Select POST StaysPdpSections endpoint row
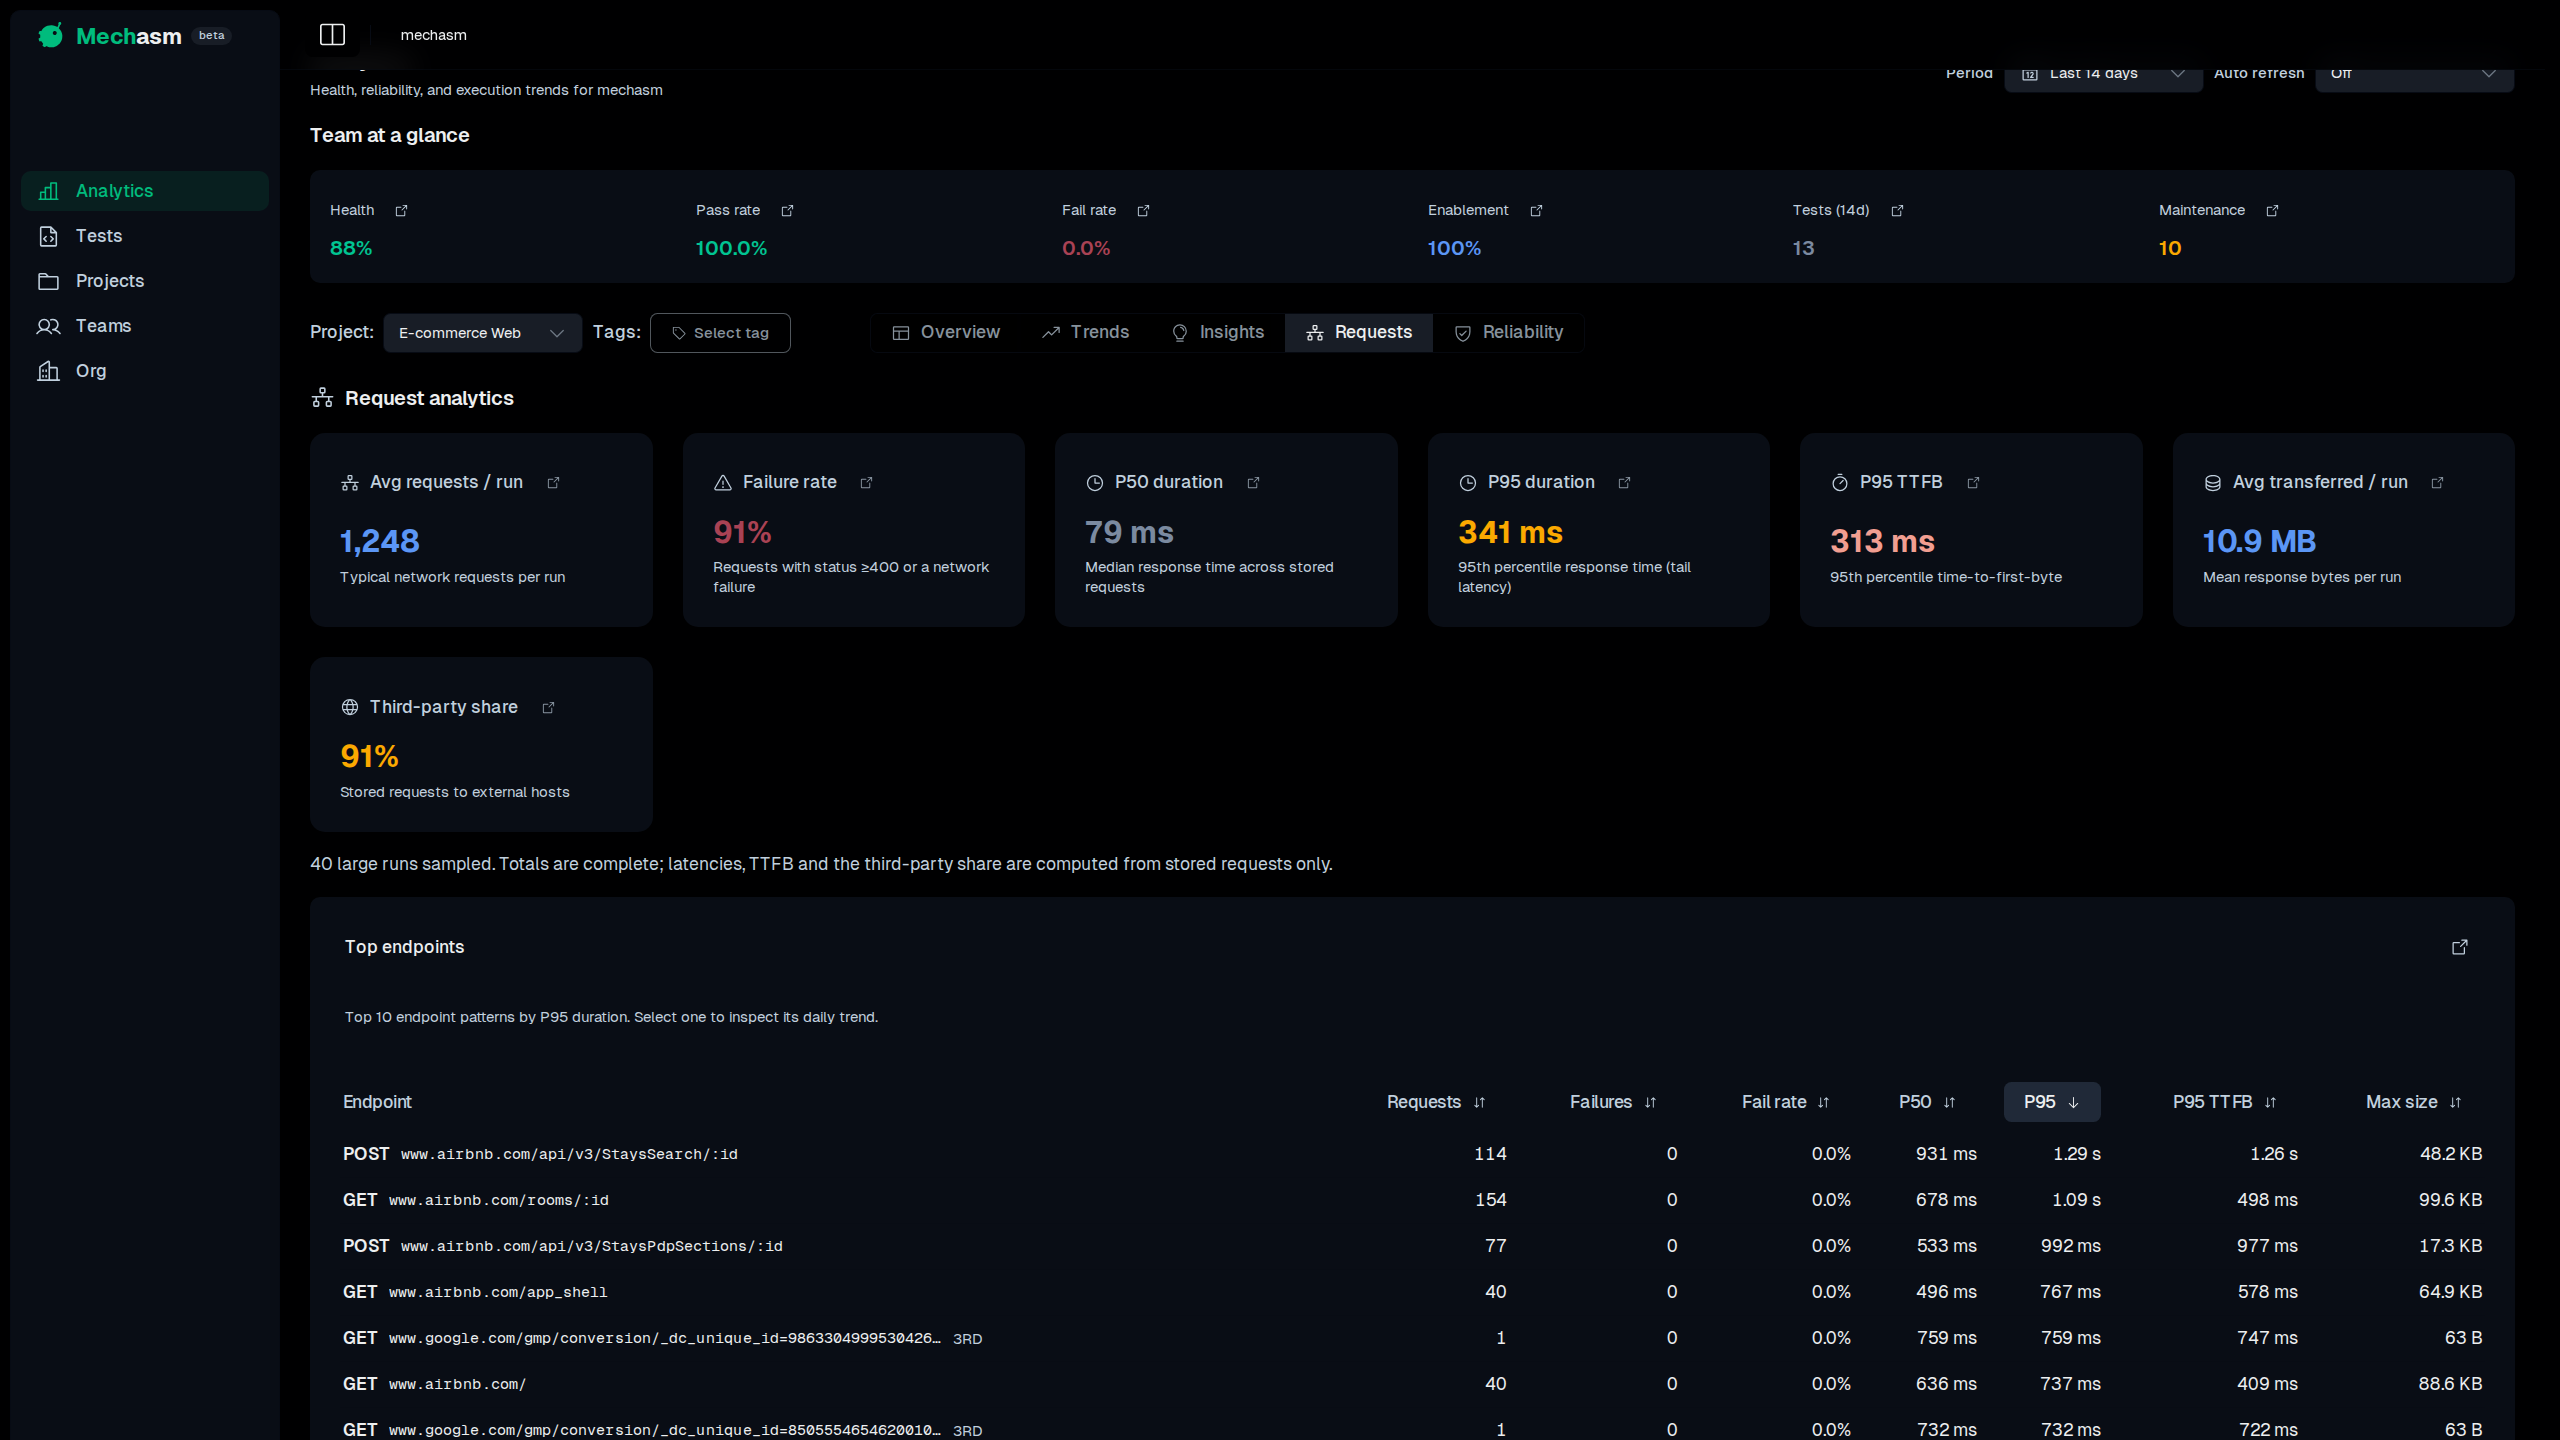This screenshot has height=1440, width=2560. (1412, 1246)
